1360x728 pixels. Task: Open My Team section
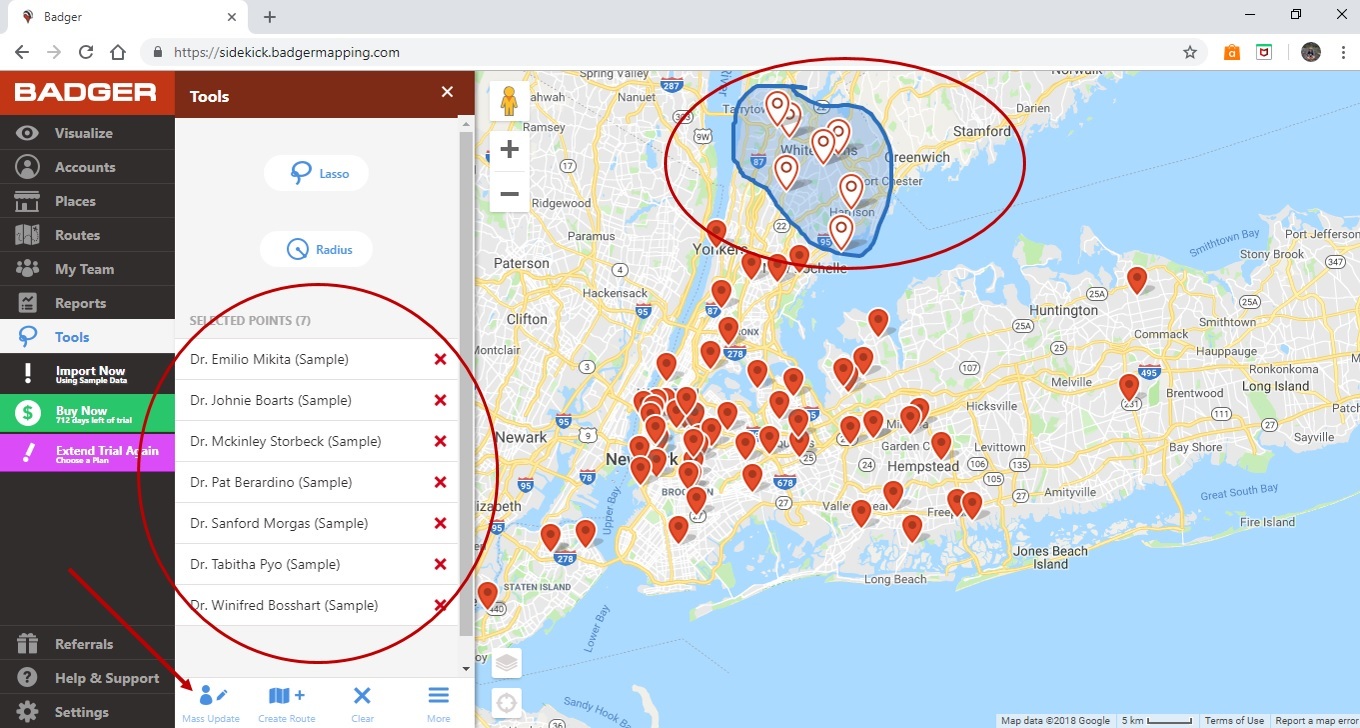click(87, 269)
